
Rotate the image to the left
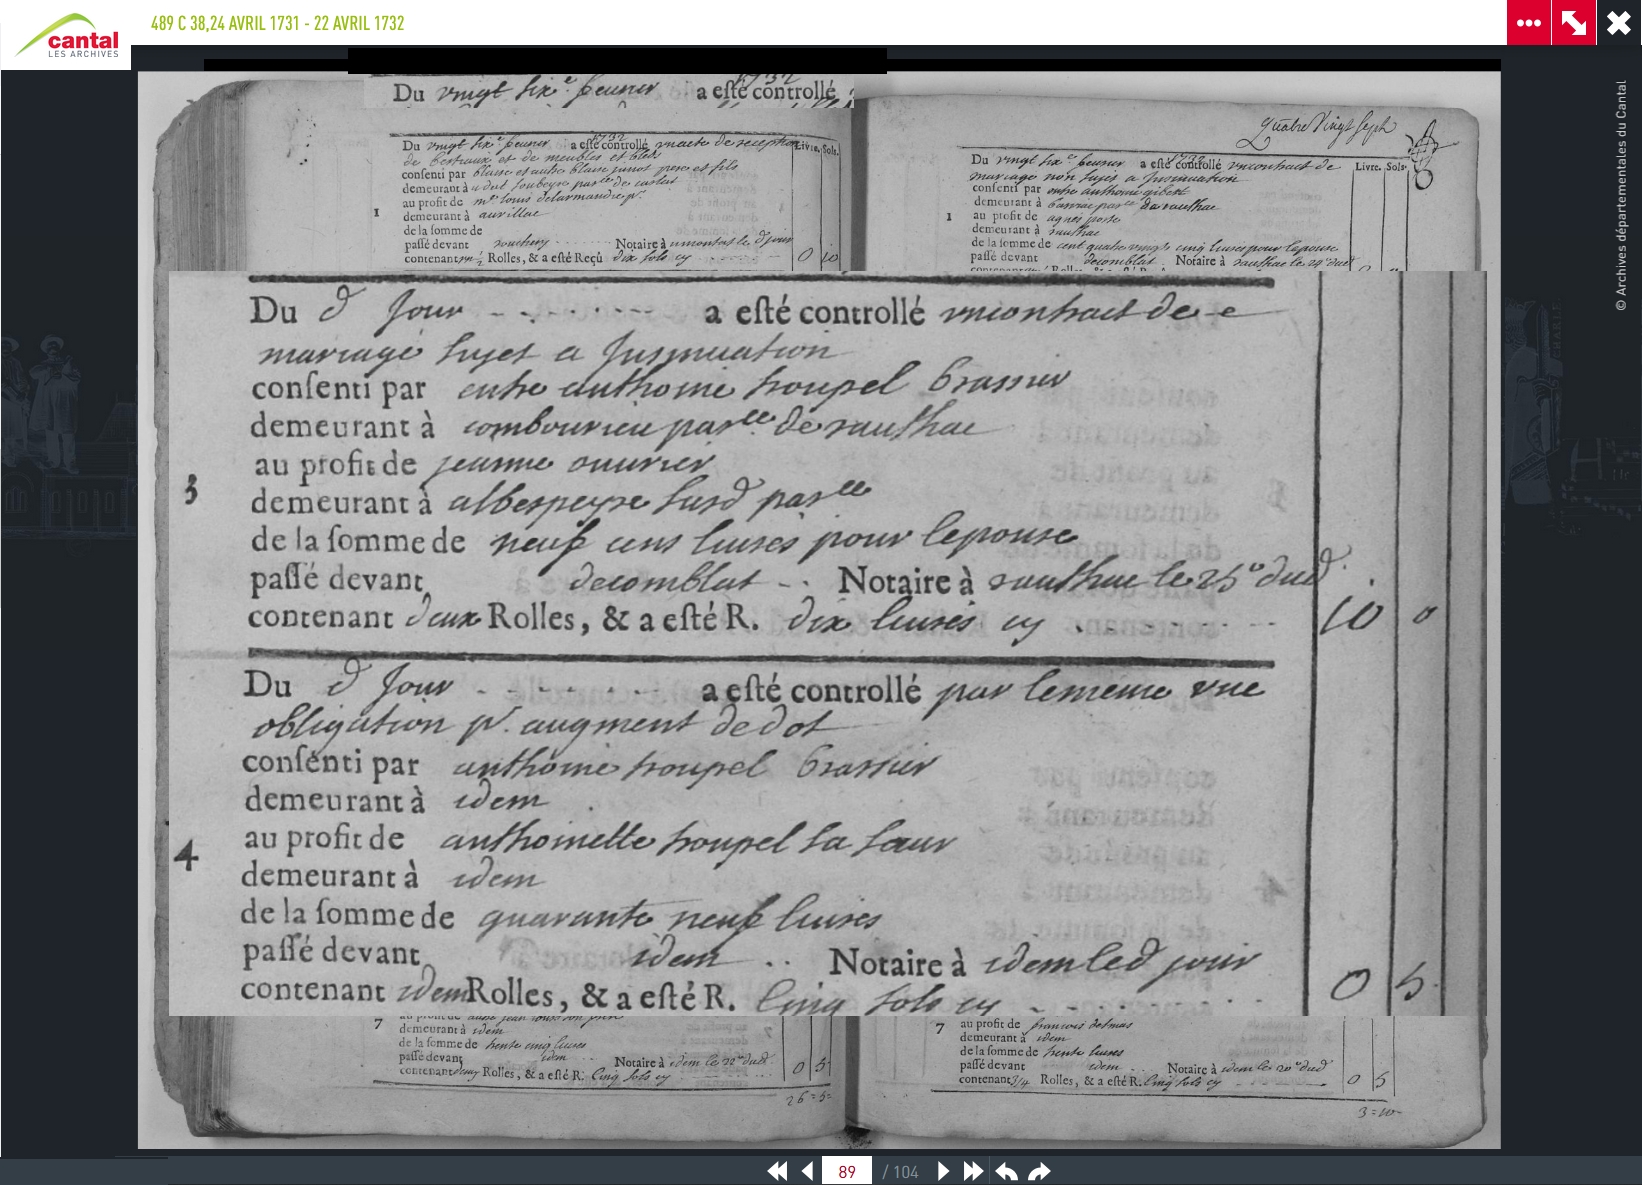click(1007, 1171)
